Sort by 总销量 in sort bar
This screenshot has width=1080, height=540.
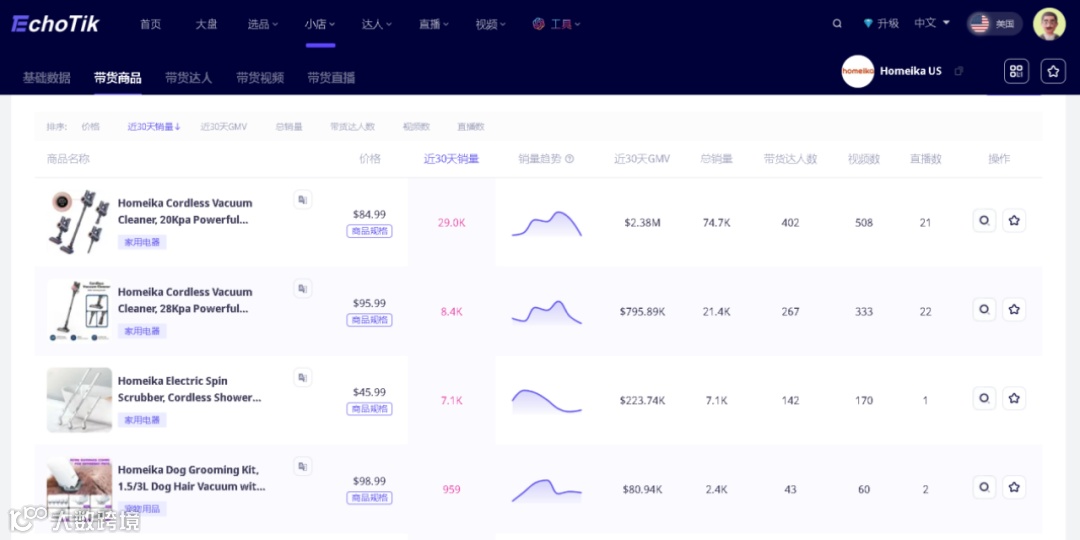click(x=289, y=127)
